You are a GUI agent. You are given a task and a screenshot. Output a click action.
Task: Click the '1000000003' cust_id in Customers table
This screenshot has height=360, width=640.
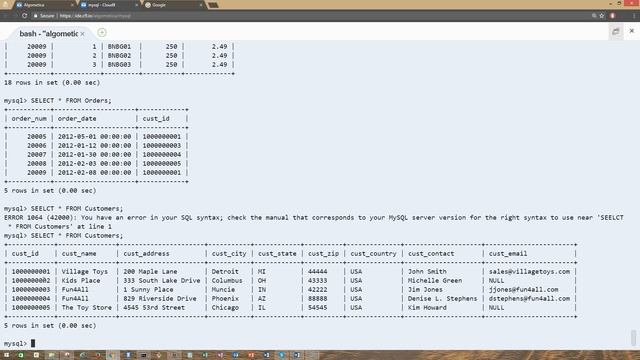(x=31, y=289)
